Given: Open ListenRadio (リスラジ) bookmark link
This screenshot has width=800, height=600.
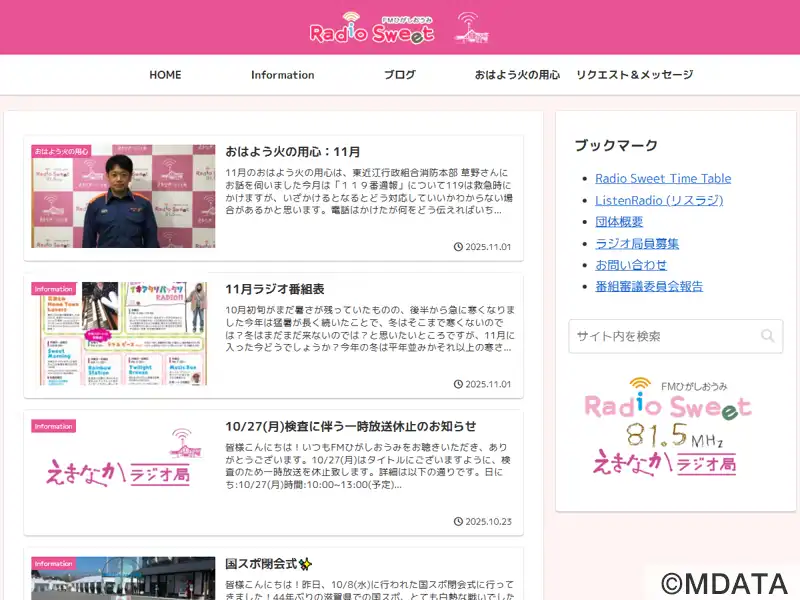Looking at the screenshot, I should [658, 200].
